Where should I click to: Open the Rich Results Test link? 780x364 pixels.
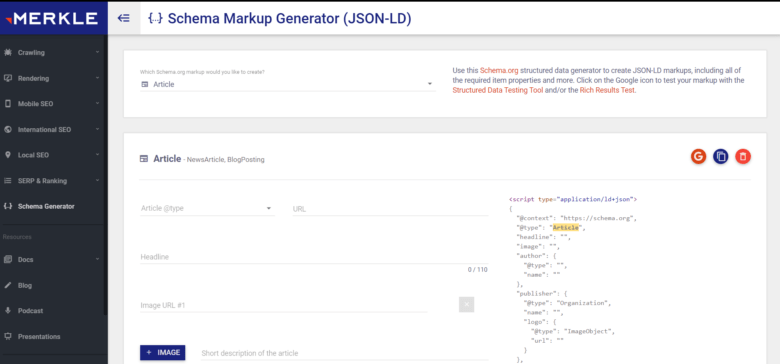tap(607, 91)
